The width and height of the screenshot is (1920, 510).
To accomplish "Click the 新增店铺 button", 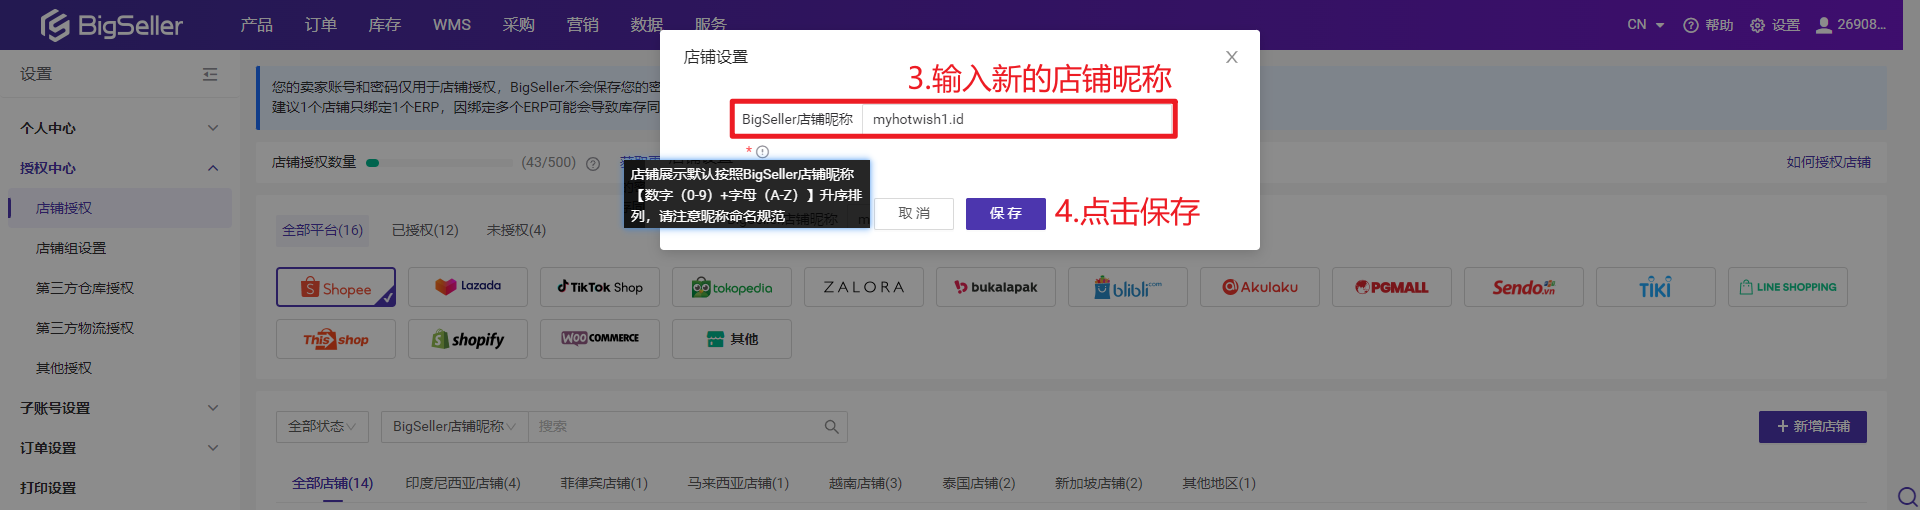I will (x=1813, y=427).
